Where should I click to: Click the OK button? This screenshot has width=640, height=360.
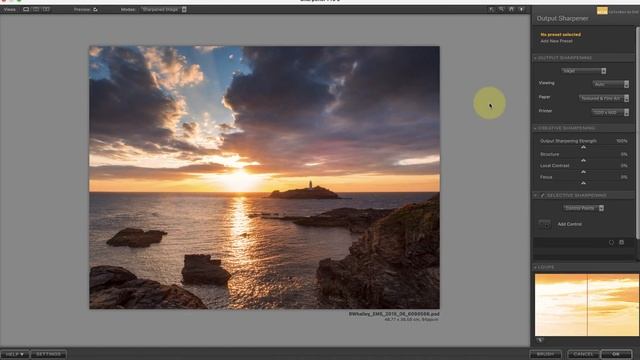pos(616,354)
